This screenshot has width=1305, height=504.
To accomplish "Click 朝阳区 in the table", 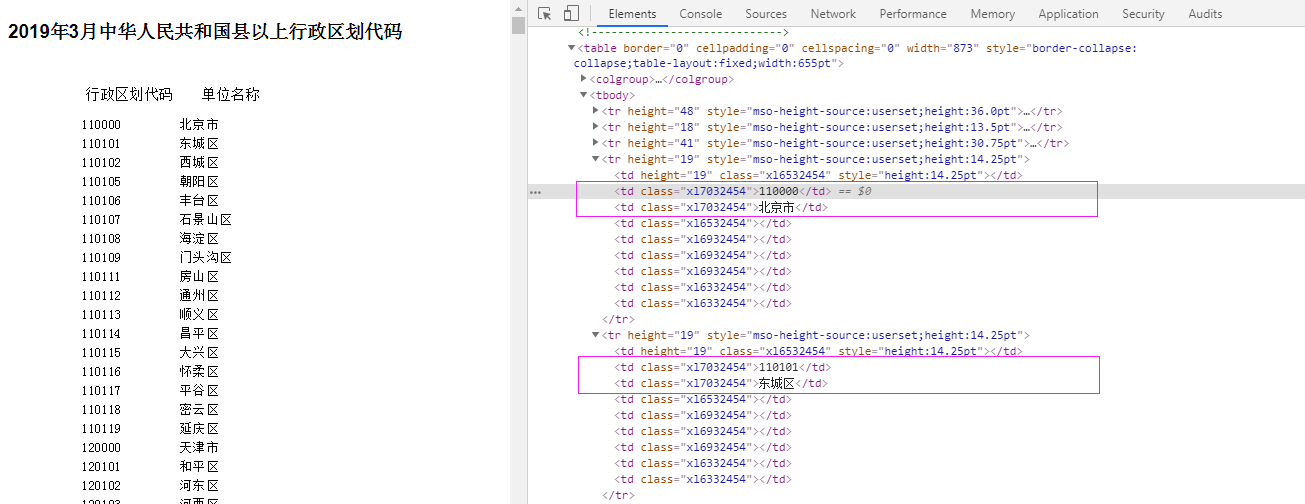I will 199,182.
